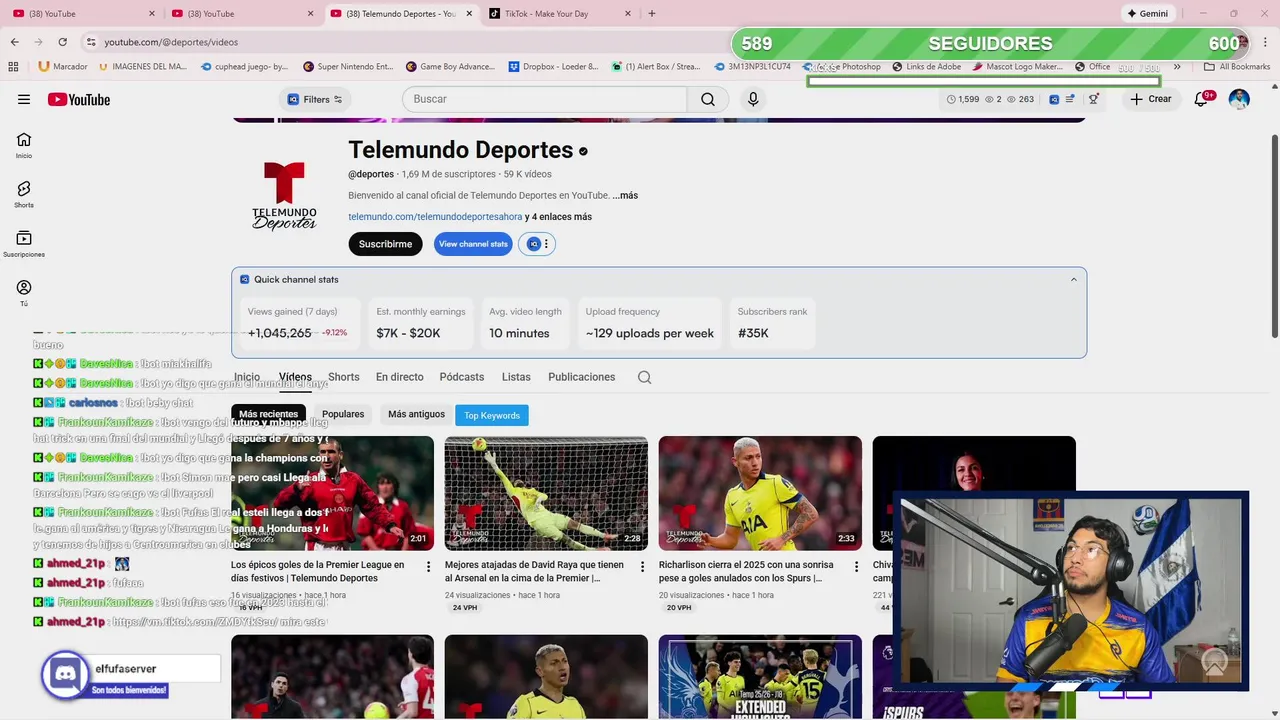Show more bookmarks with the double chevron
This screenshot has width=1280, height=720.
click(x=1177, y=67)
